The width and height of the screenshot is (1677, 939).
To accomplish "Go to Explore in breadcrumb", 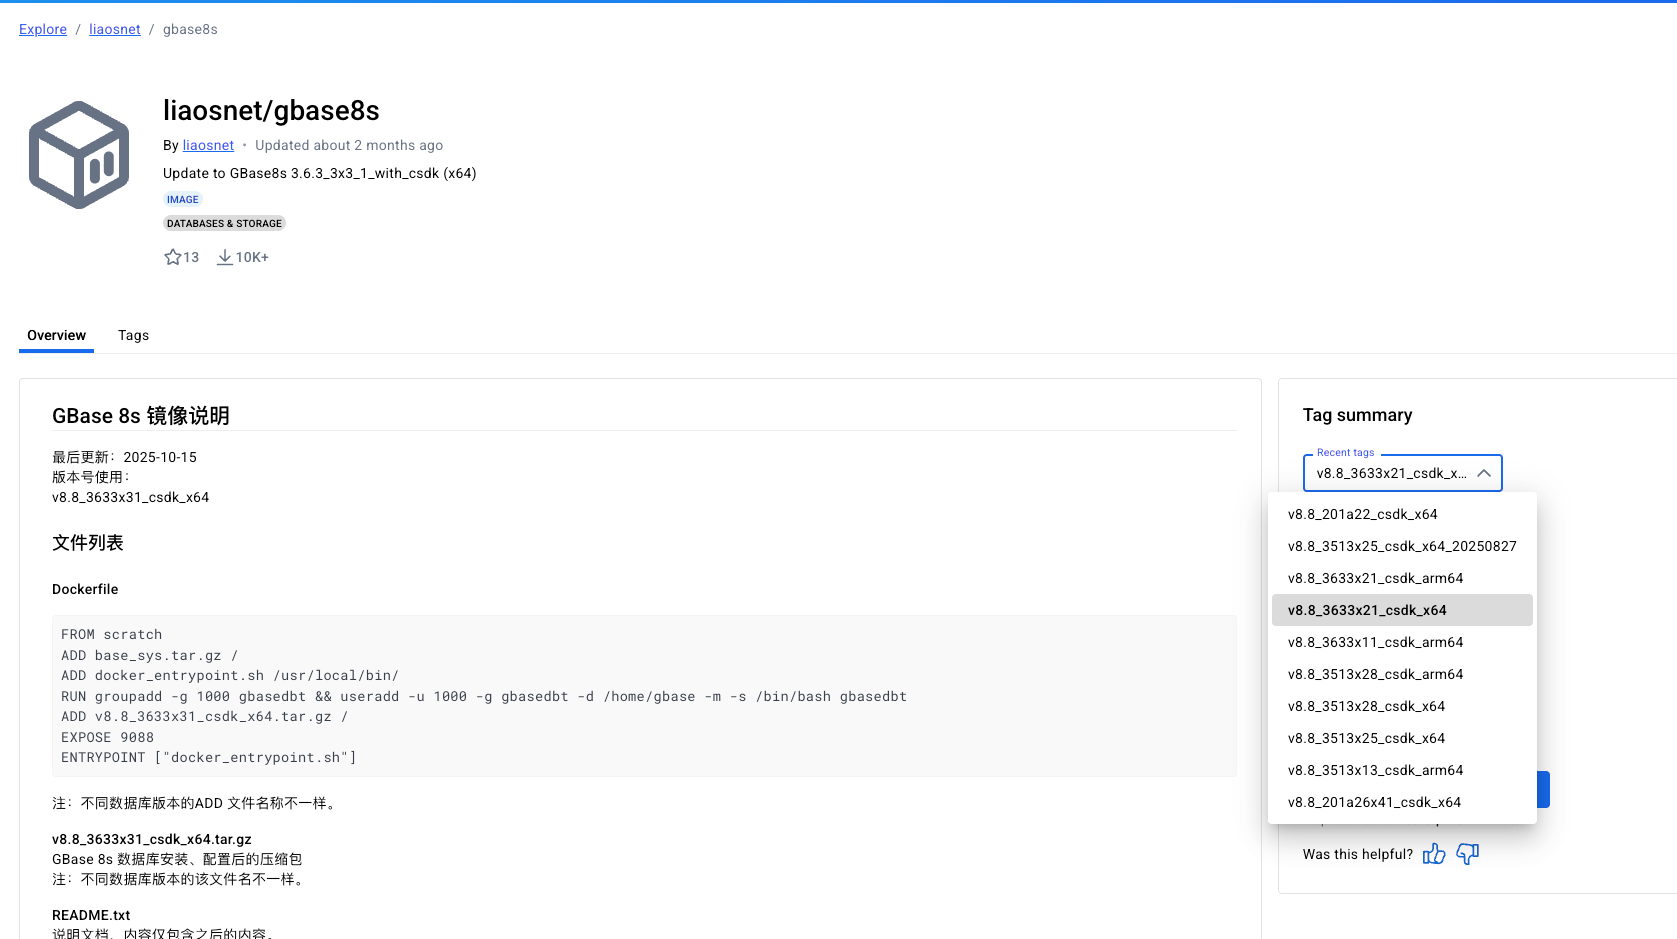I will 43,29.
